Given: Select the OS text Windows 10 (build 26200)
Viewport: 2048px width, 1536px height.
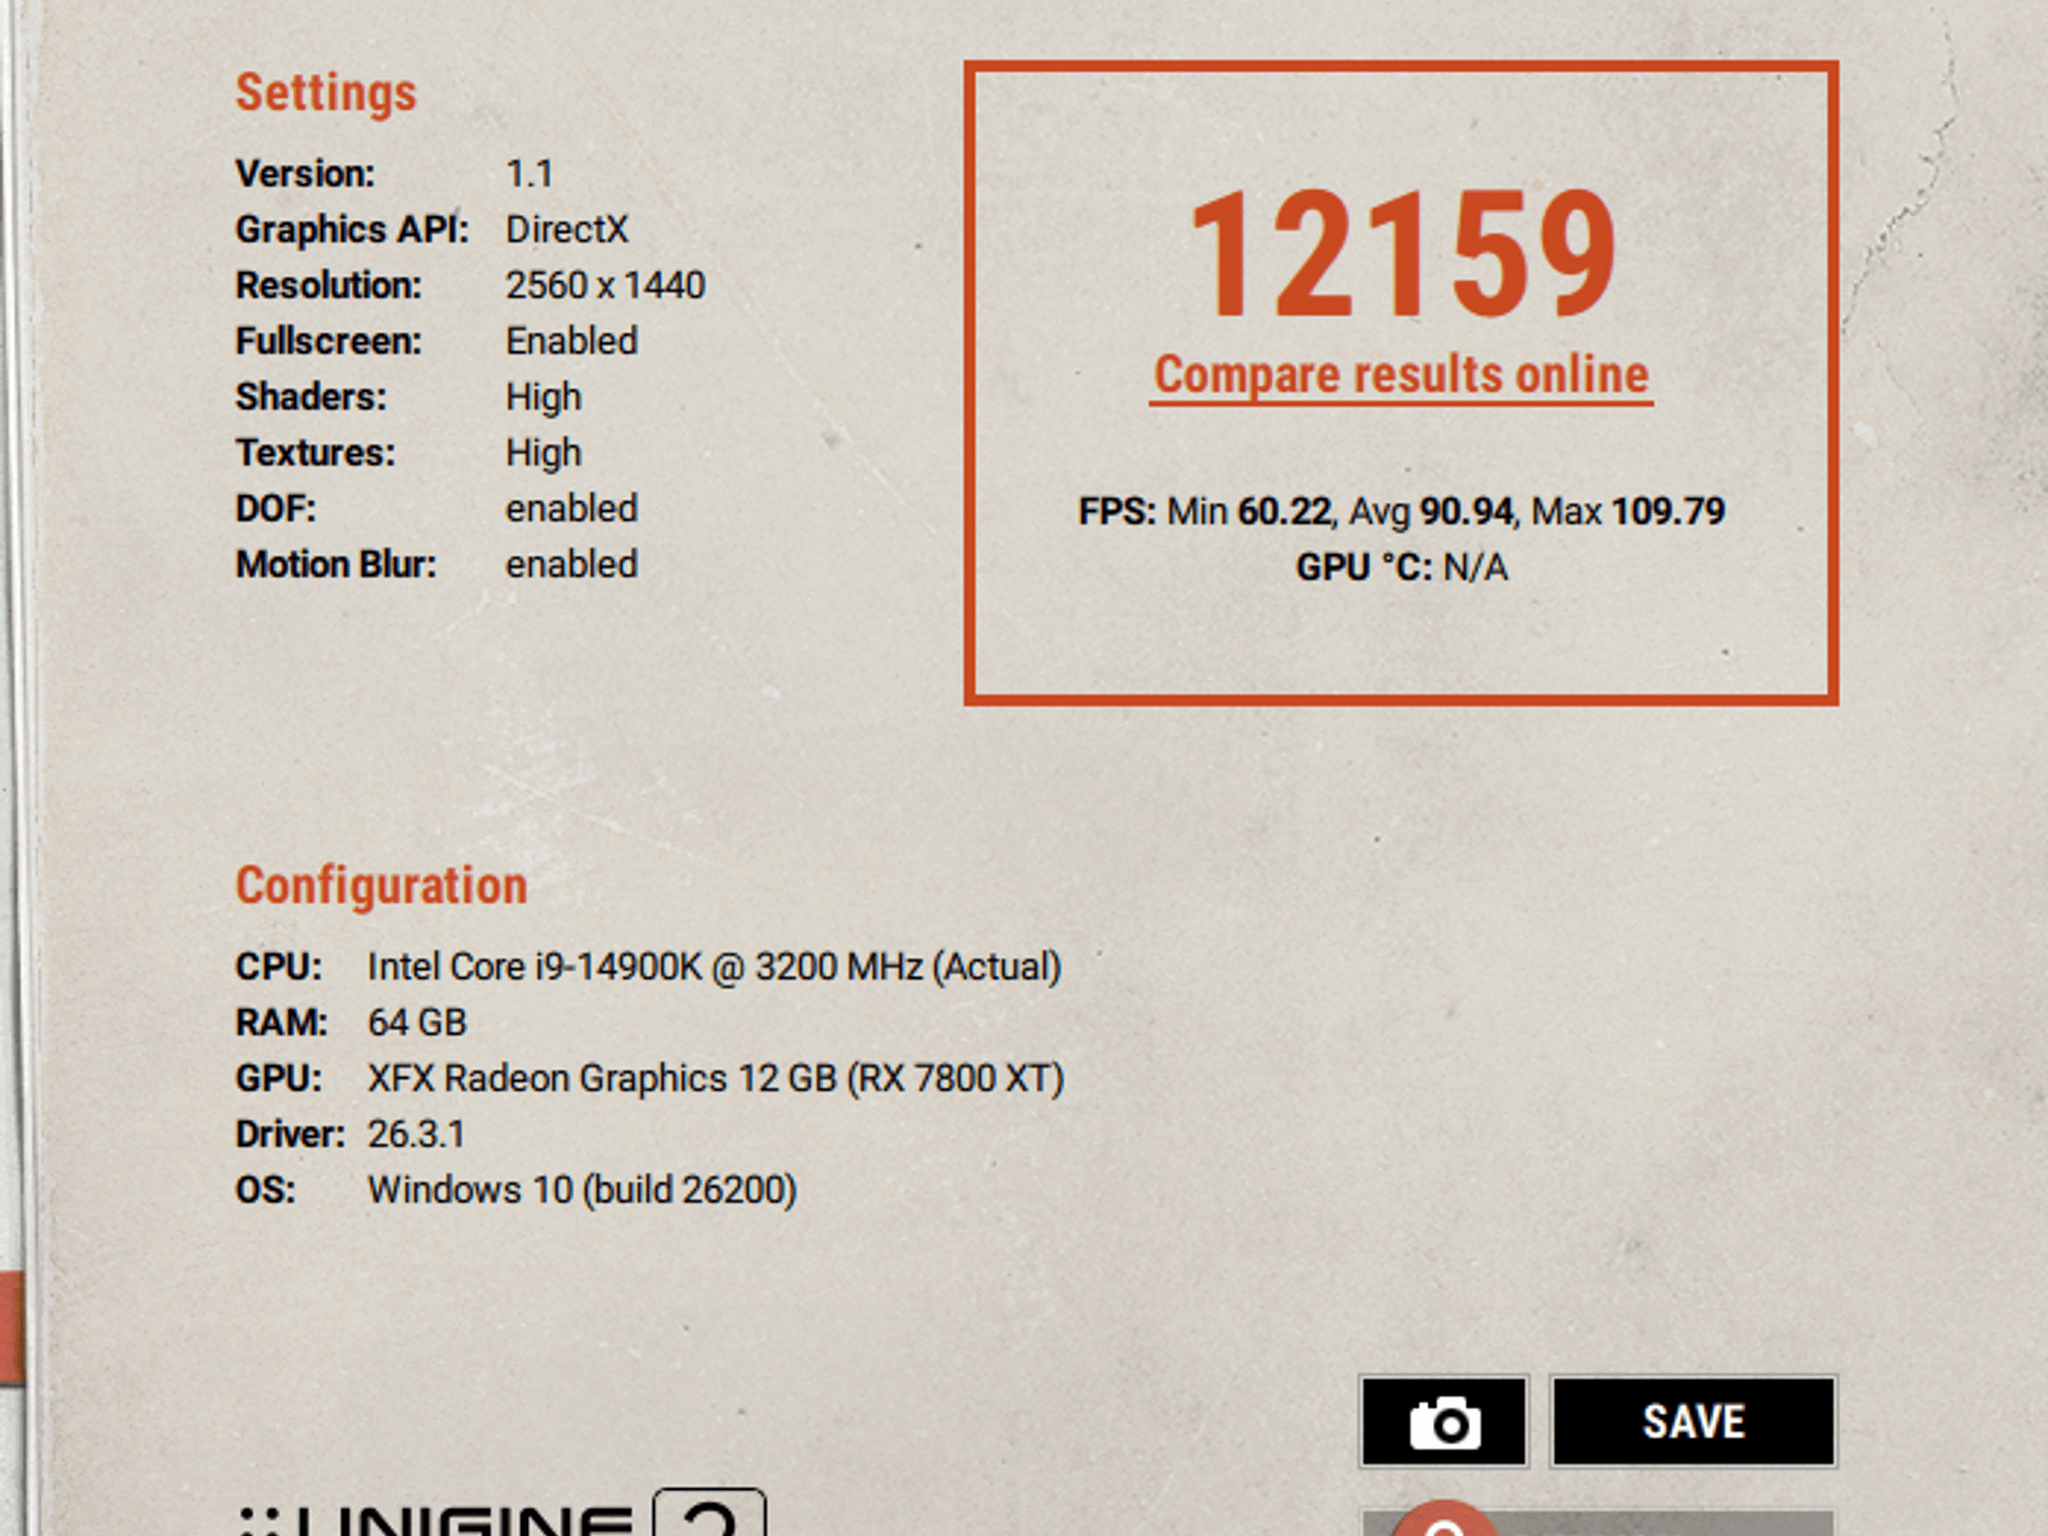Looking at the screenshot, I should click(x=582, y=1191).
